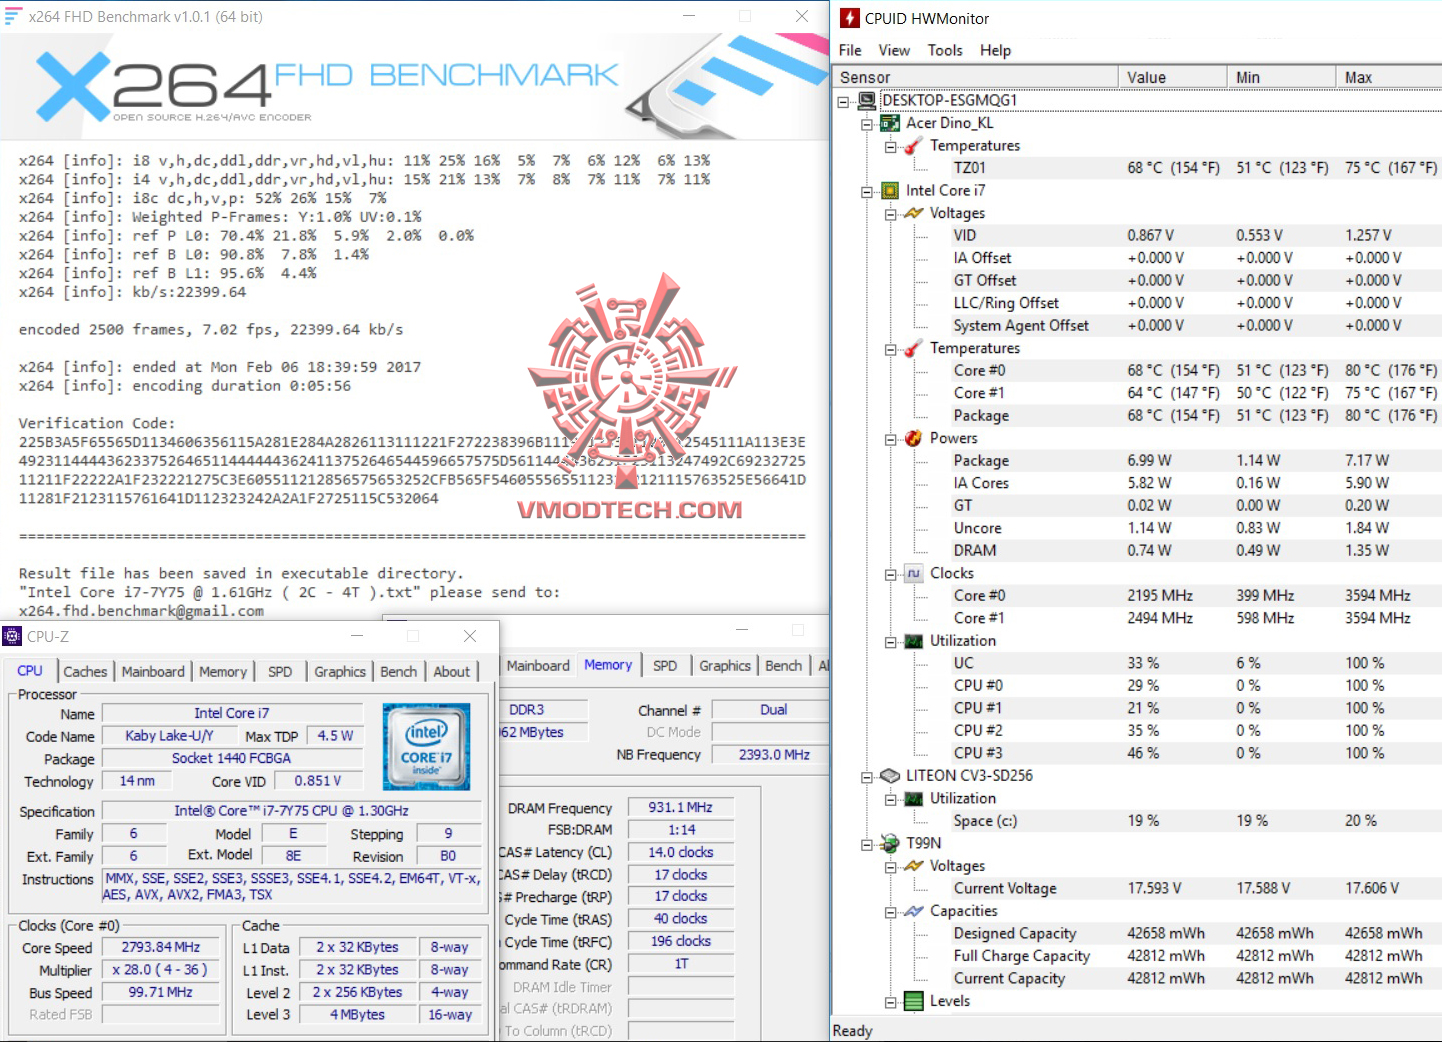Select the LLC/Ring Offset row

point(1194,303)
